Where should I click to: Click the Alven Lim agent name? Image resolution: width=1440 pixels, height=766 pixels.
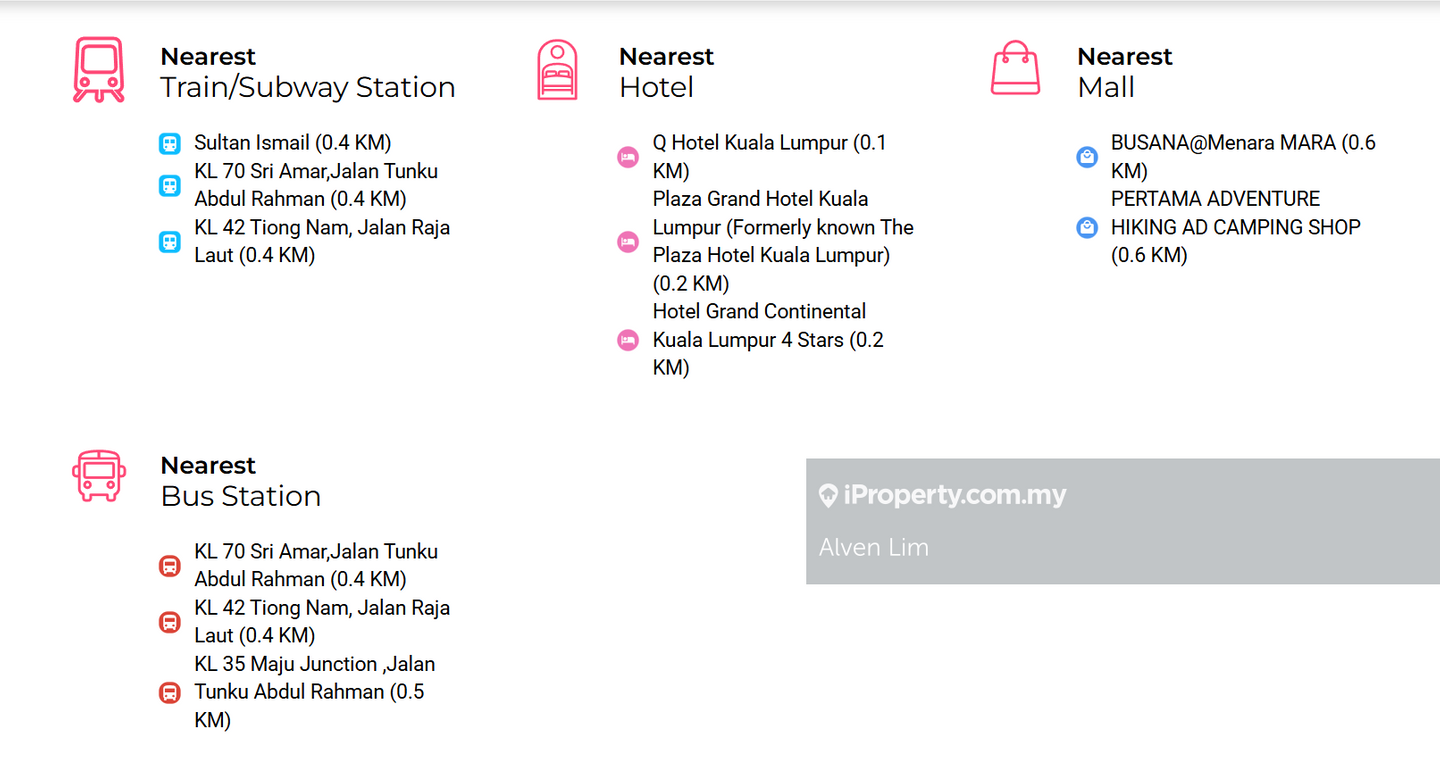pos(873,547)
